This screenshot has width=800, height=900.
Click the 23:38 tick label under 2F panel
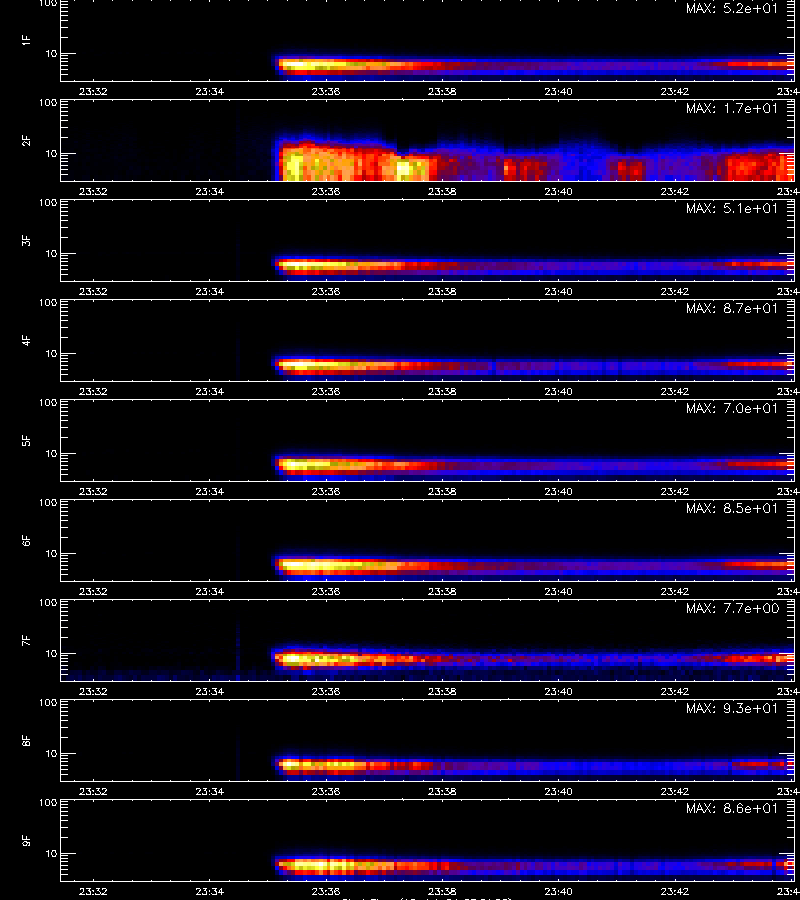[x=442, y=191]
